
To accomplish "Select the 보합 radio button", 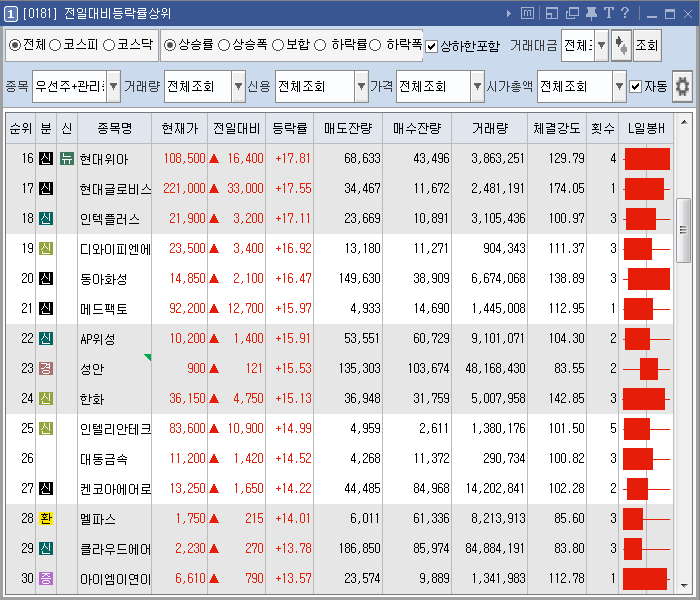I will point(278,45).
